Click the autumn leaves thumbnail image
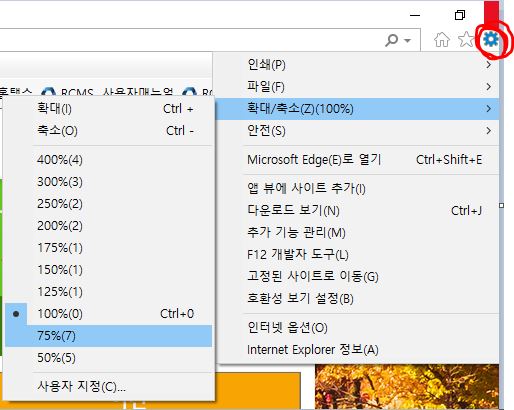Screen dimensions: 514x410 [x=407, y=387]
